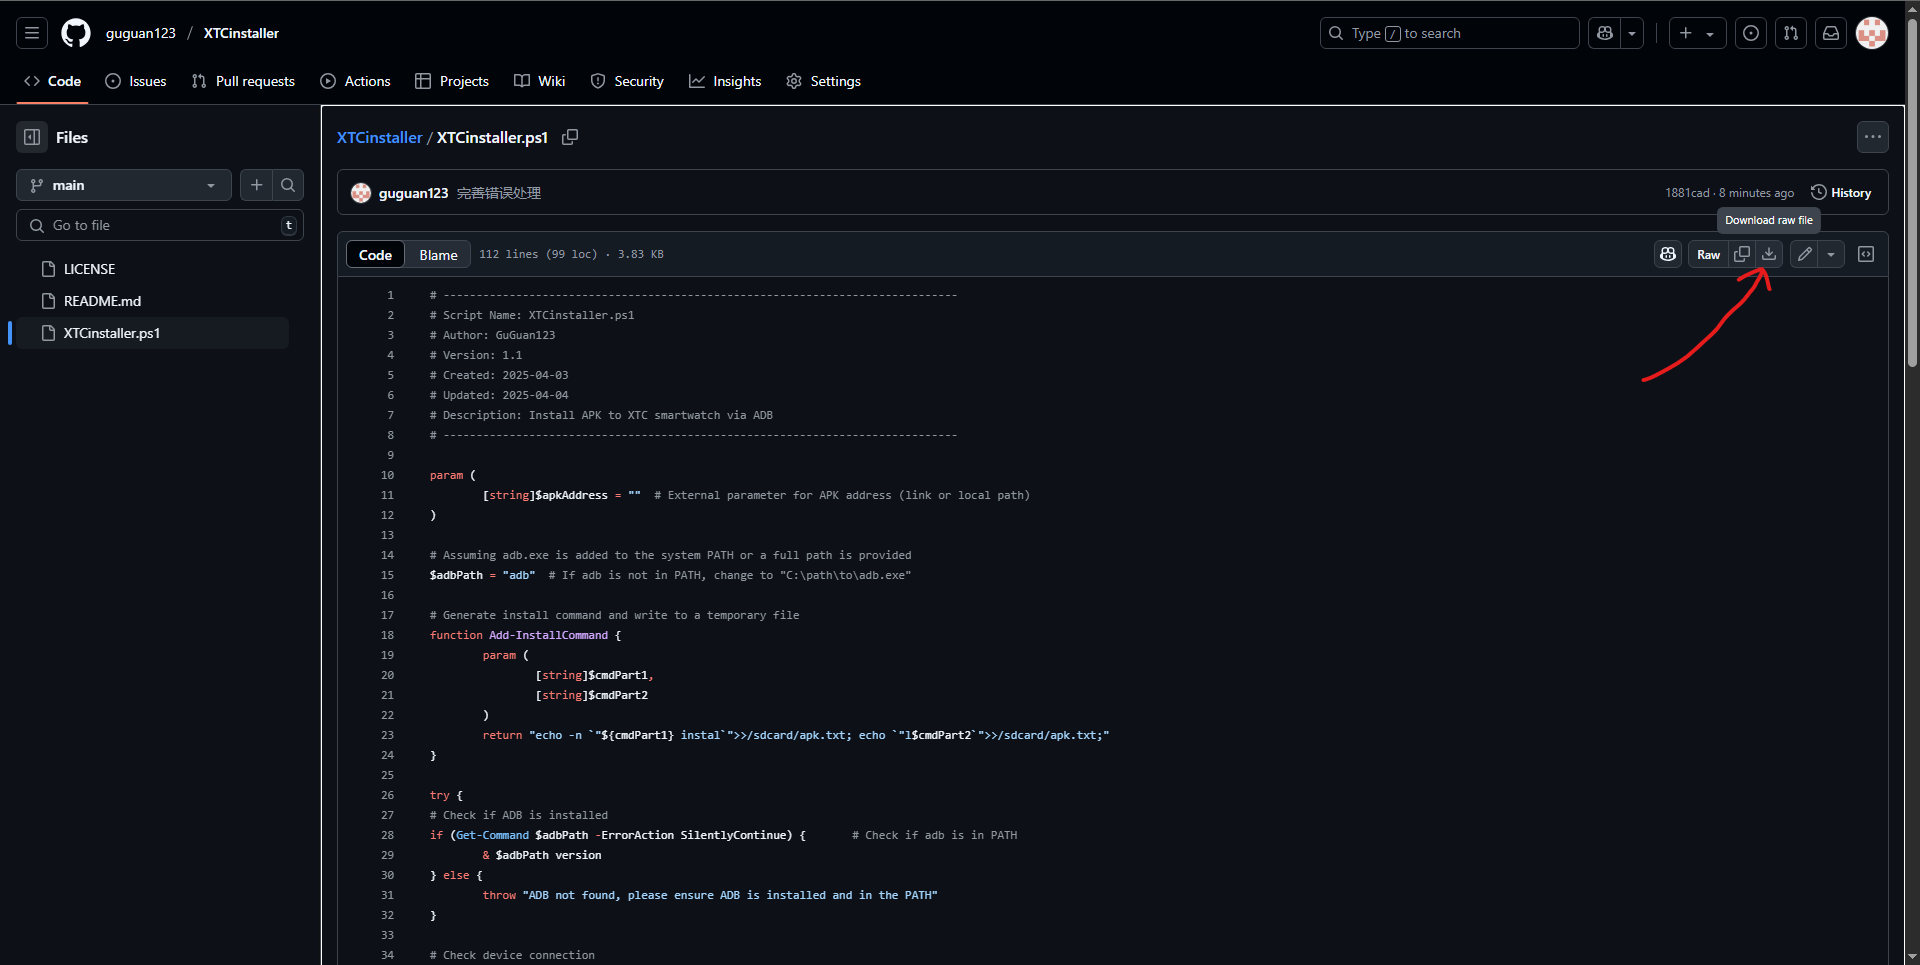
Task: Add a new file with plus icon
Action: tap(257, 185)
